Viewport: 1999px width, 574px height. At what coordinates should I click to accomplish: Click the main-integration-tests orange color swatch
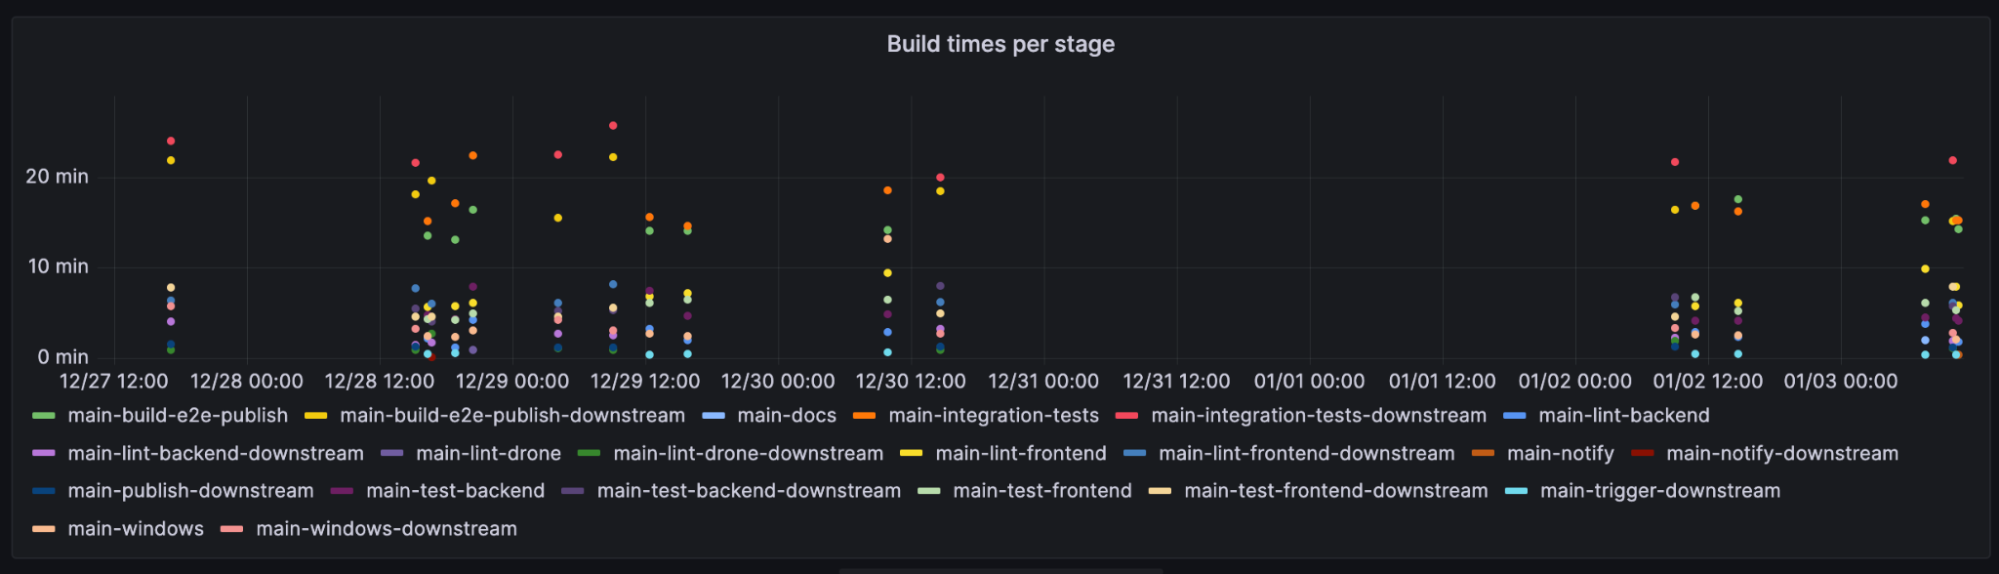pos(865,416)
